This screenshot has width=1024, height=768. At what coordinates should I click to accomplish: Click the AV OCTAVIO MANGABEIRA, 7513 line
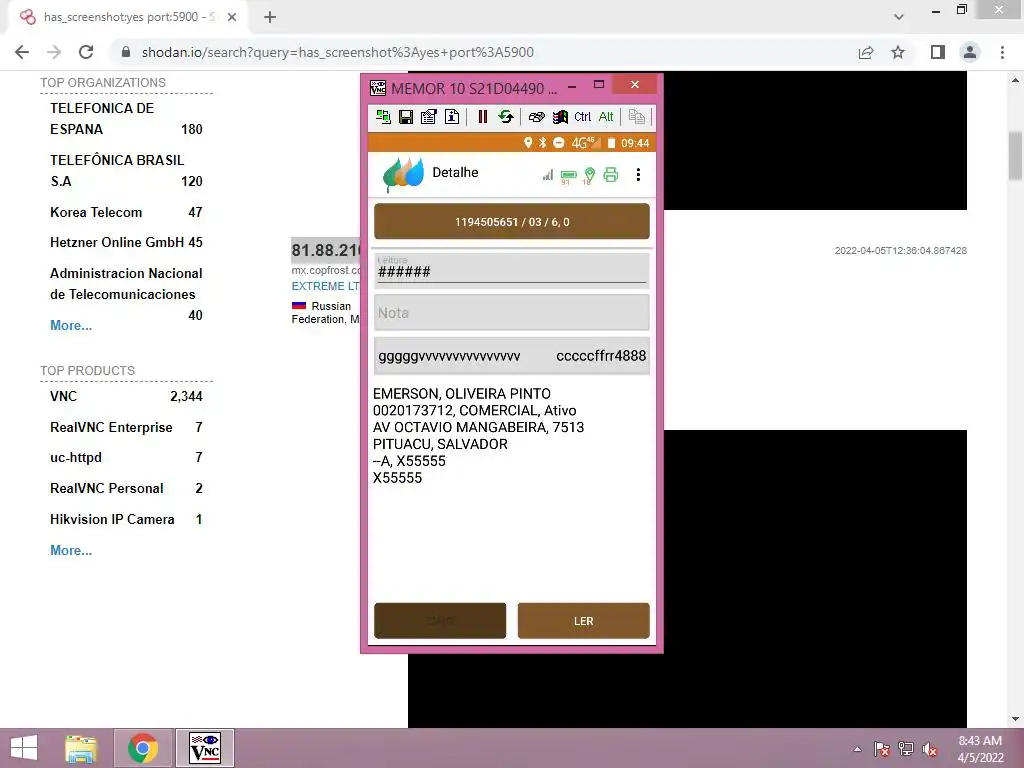click(x=478, y=427)
